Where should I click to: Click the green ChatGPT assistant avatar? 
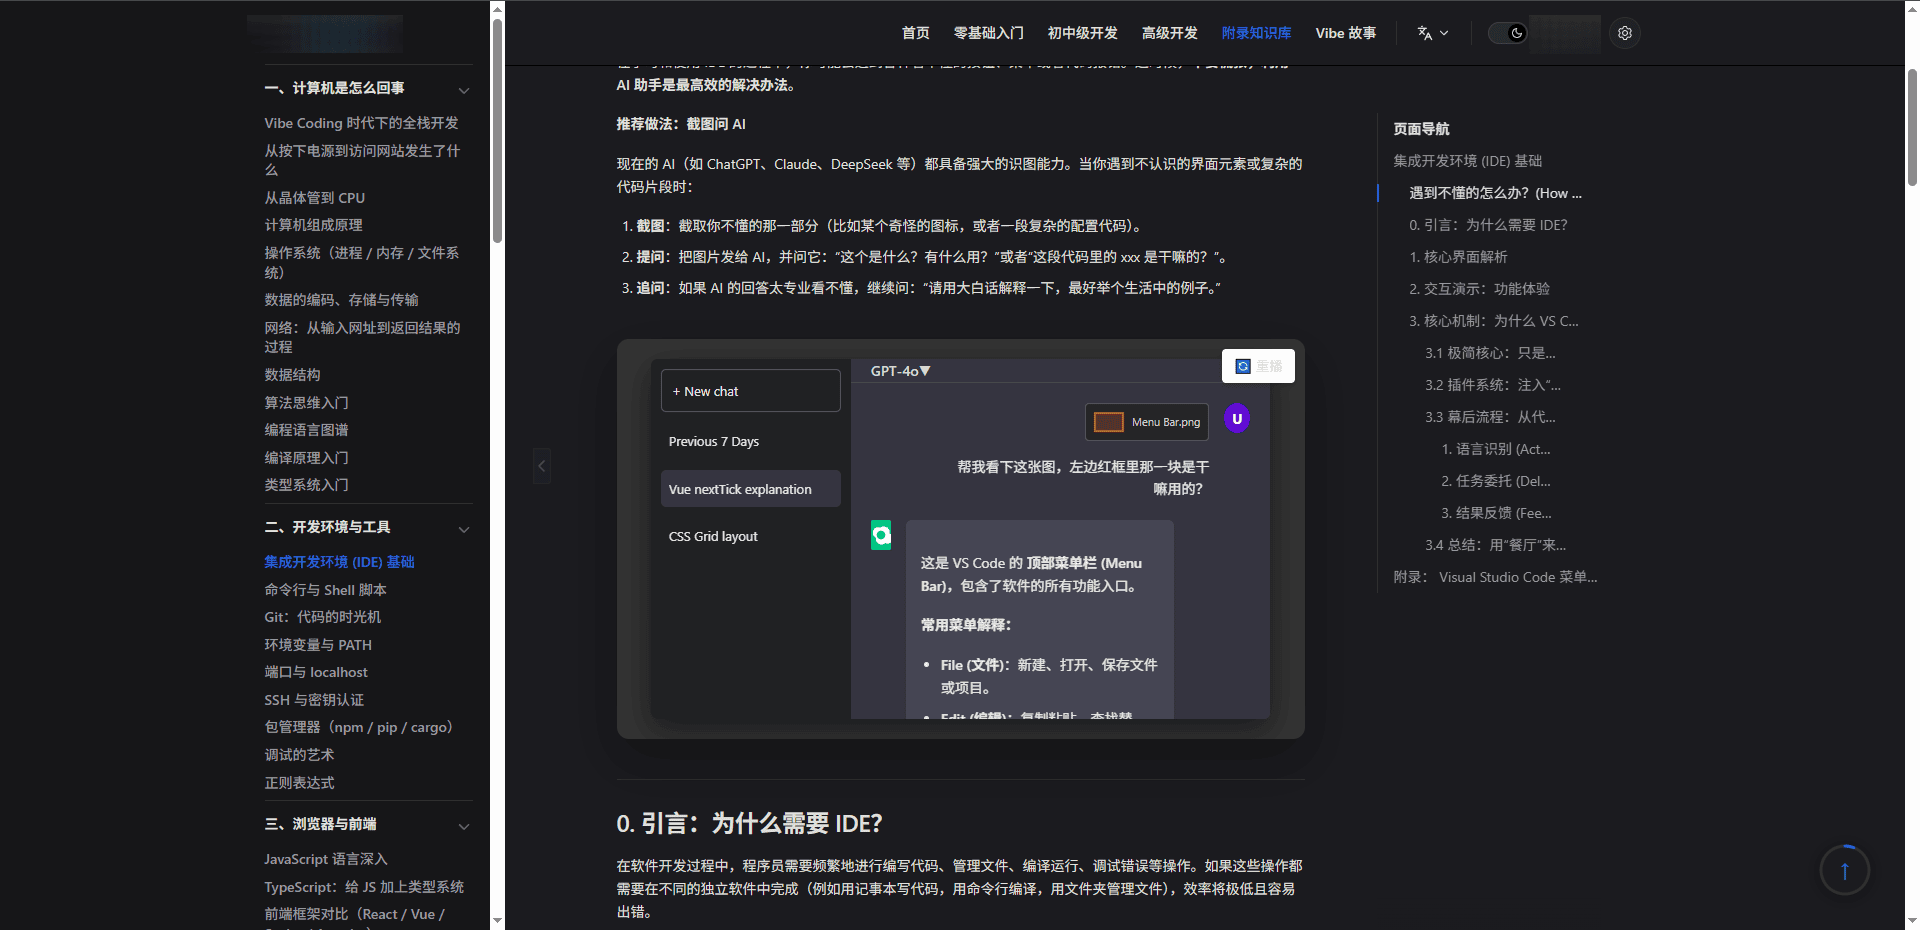pyautogui.click(x=881, y=536)
